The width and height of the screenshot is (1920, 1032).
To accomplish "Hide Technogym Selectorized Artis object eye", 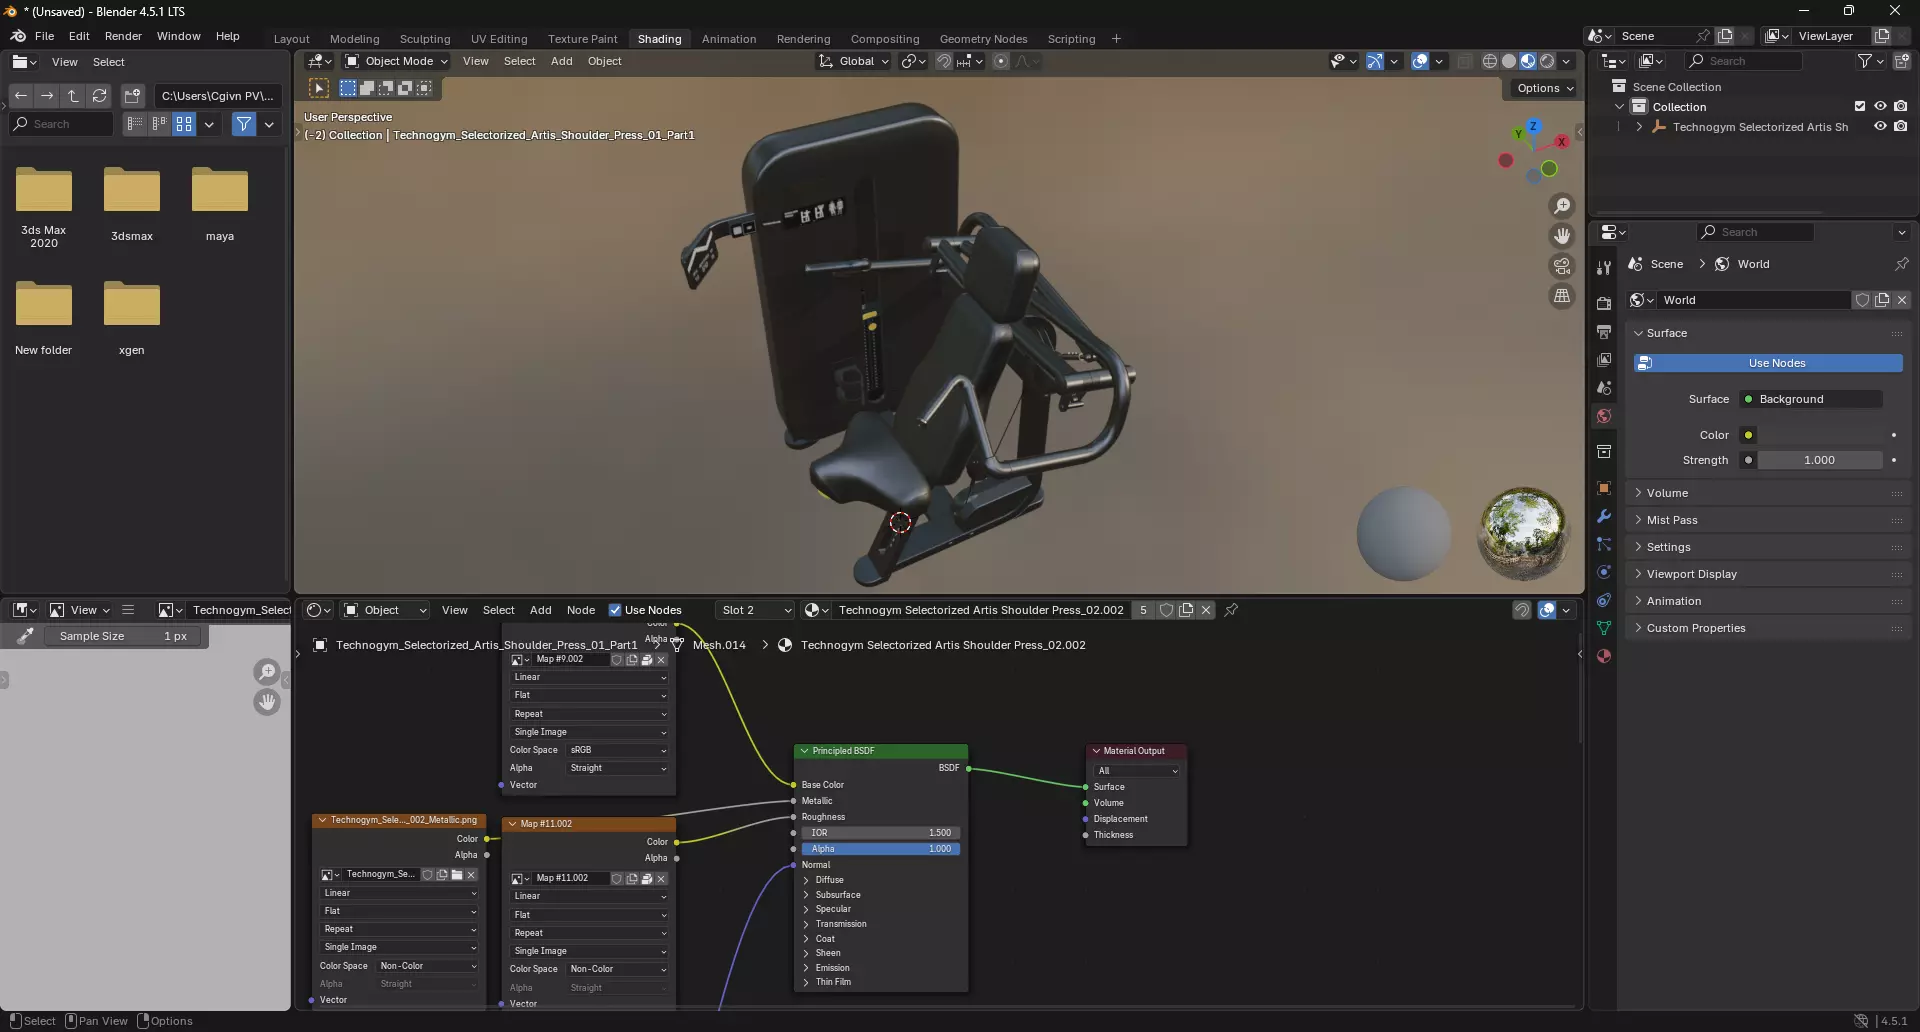I will (x=1880, y=127).
